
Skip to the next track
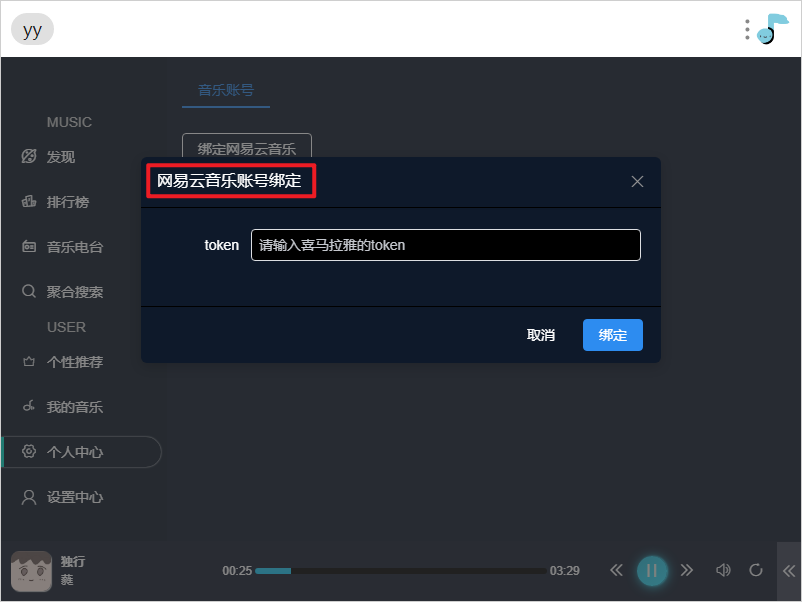pos(687,570)
